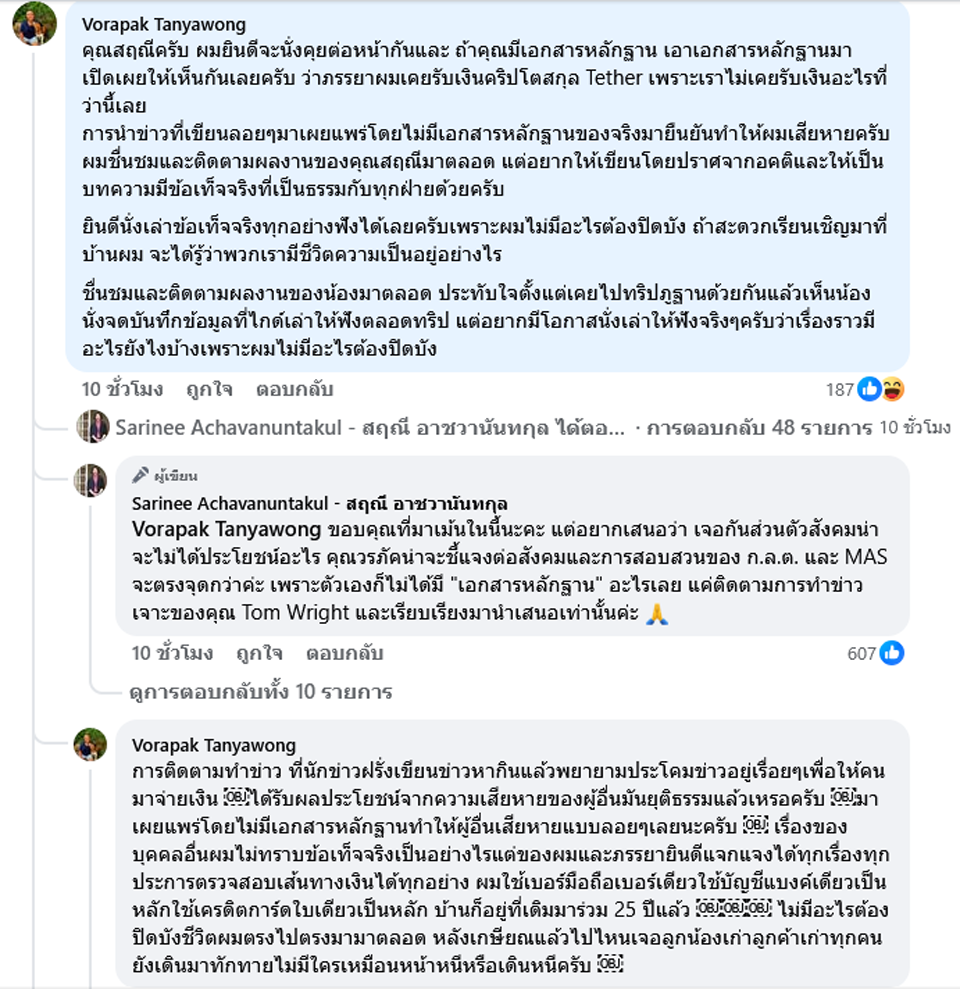Click ตอบกลับ under Sarinee's reply

(x=345, y=653)
